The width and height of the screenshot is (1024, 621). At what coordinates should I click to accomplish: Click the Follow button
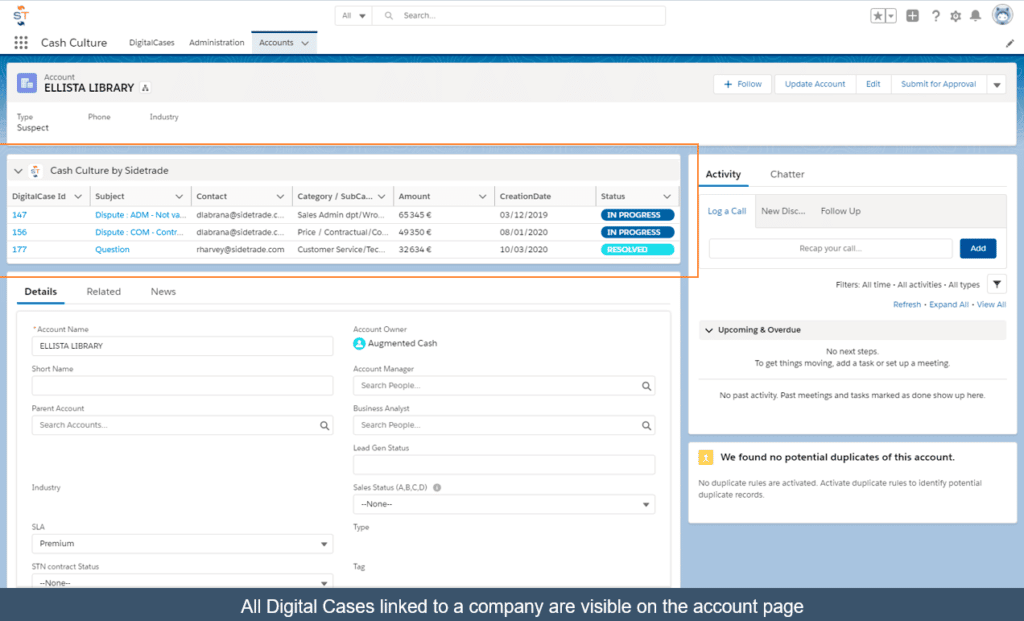click(743, 84)
